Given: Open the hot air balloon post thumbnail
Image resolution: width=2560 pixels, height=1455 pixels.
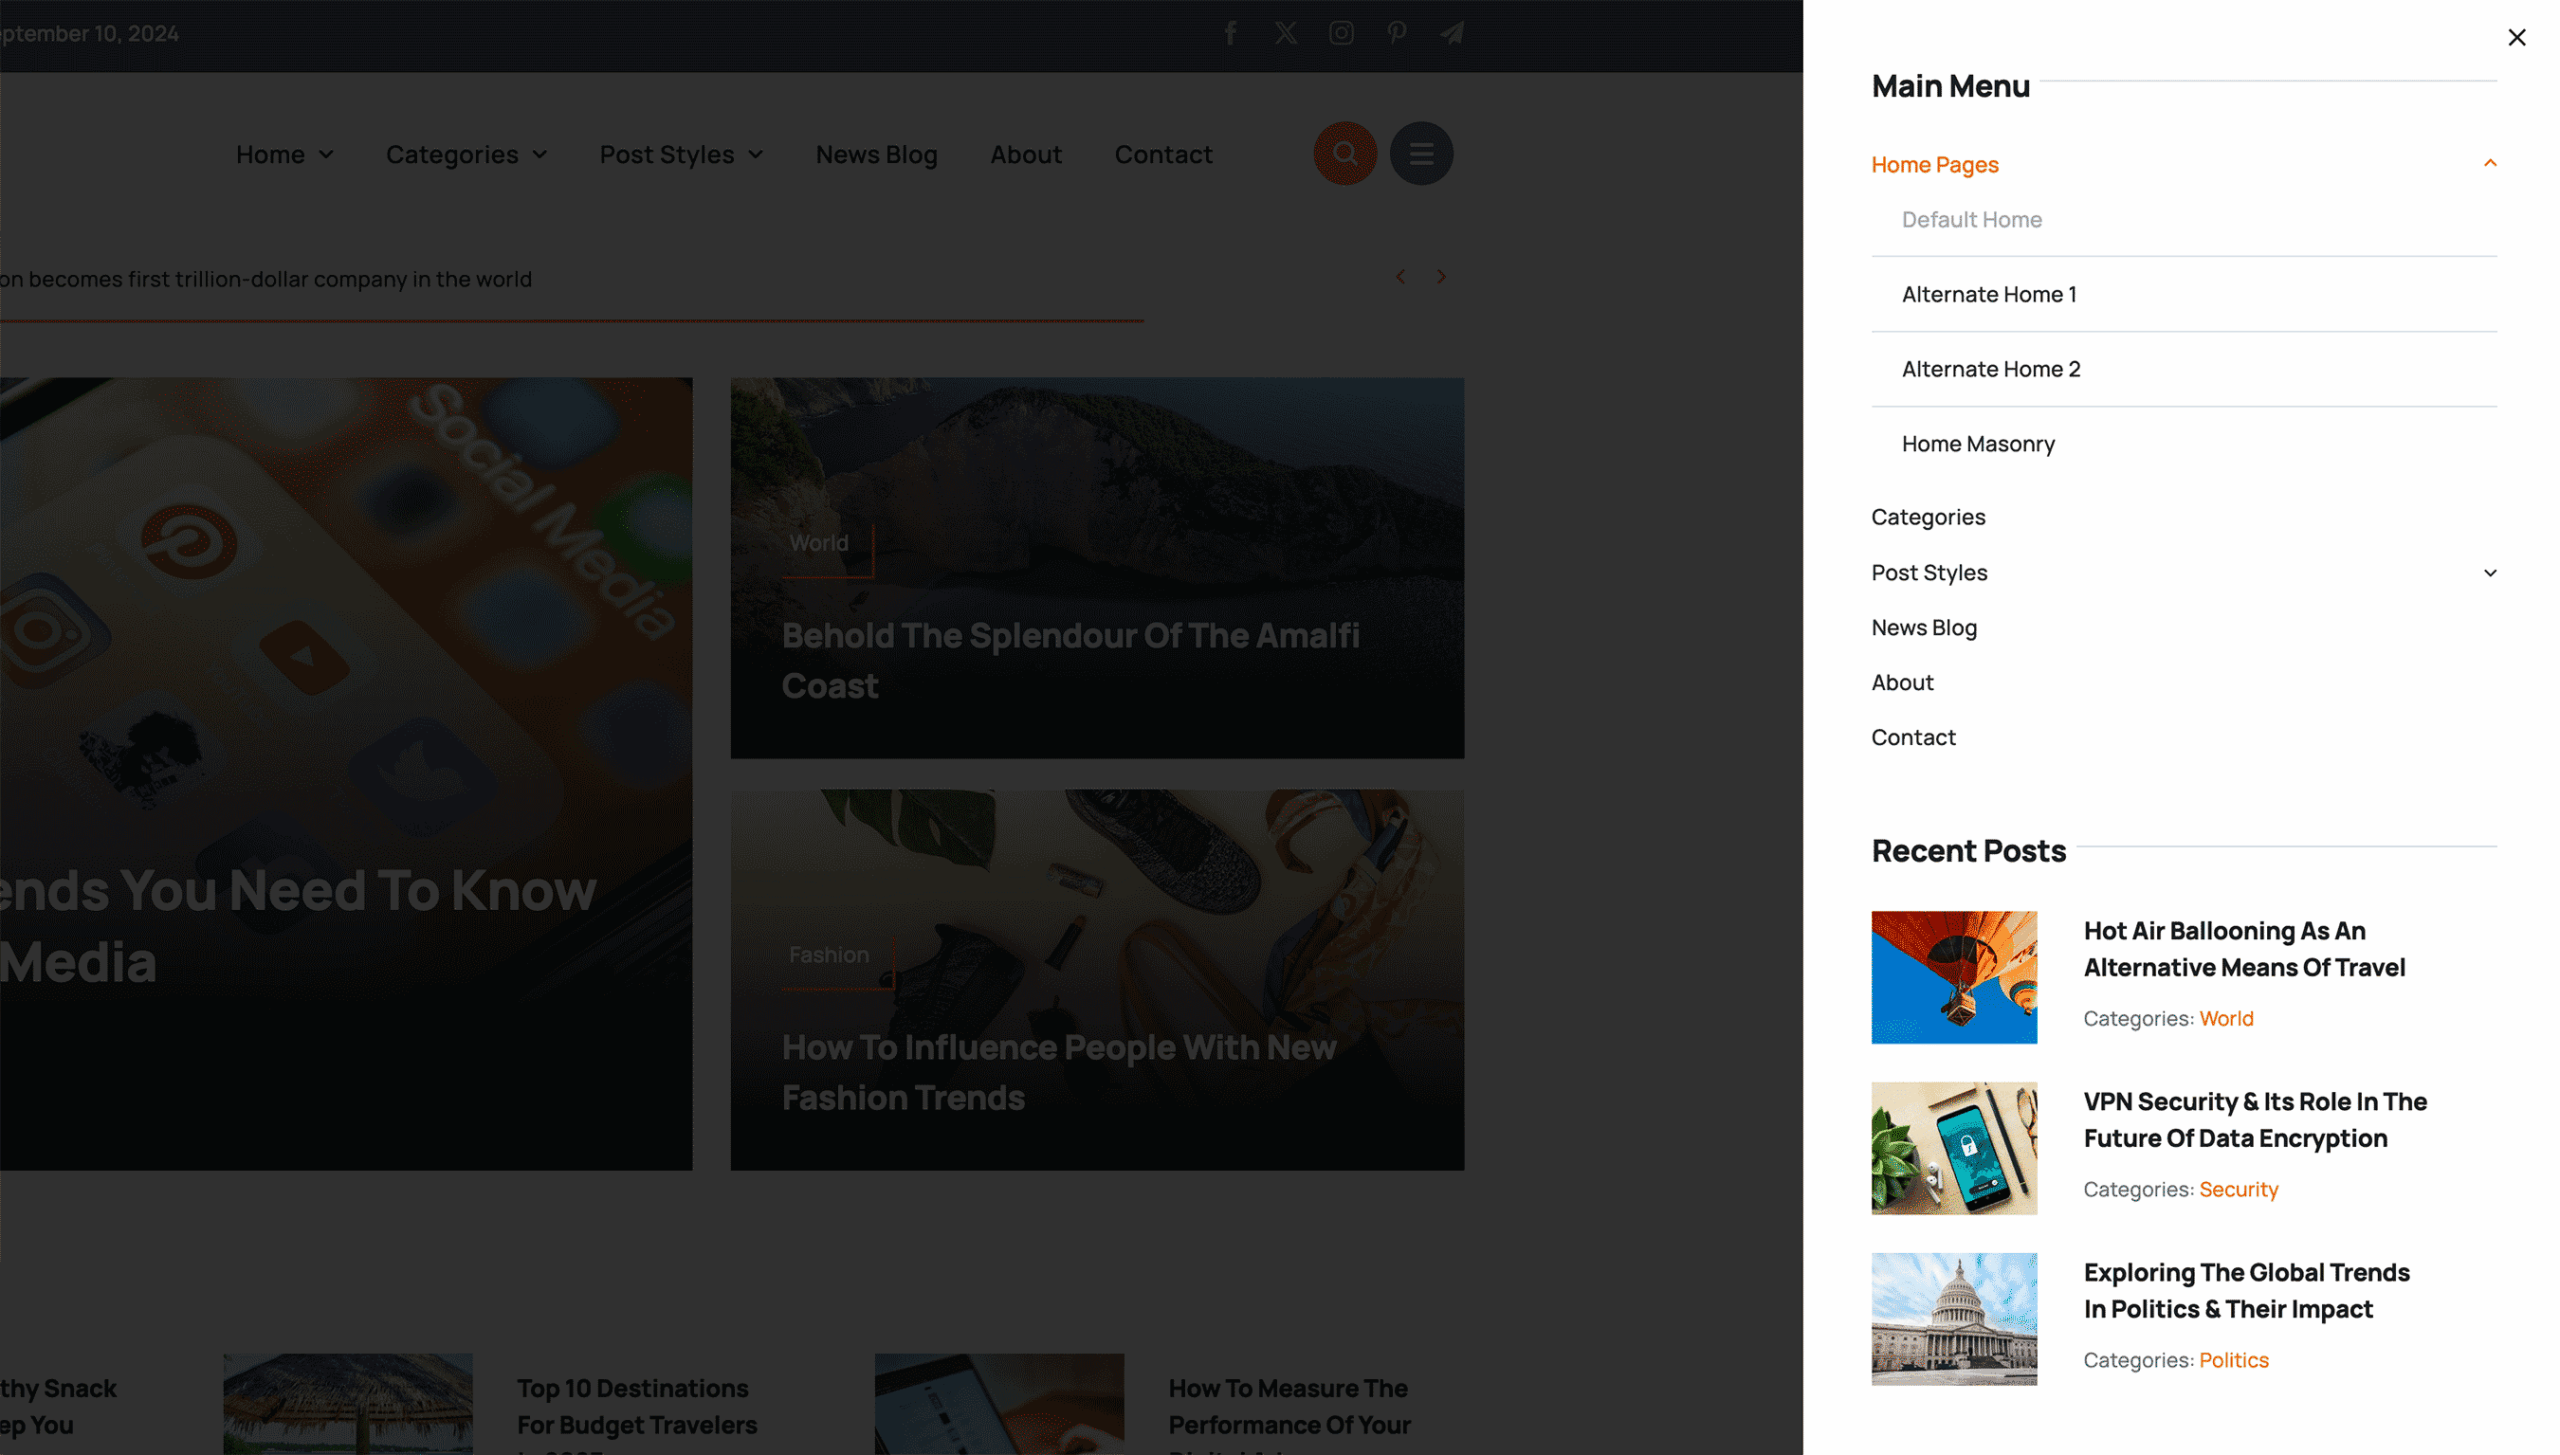Looking at the screenshot, I should click(x=1954, y=977).
